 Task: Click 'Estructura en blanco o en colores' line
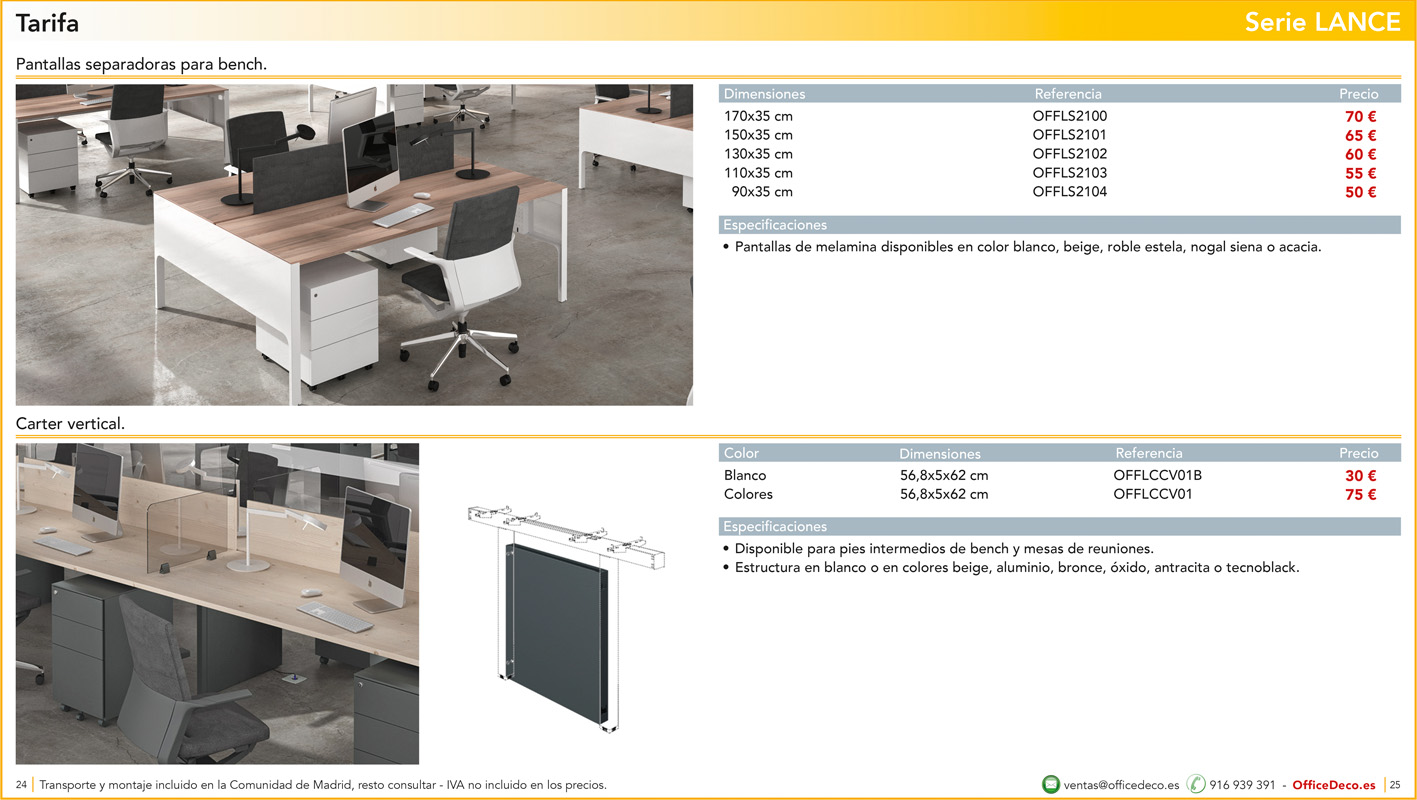tap(1011, 568)
